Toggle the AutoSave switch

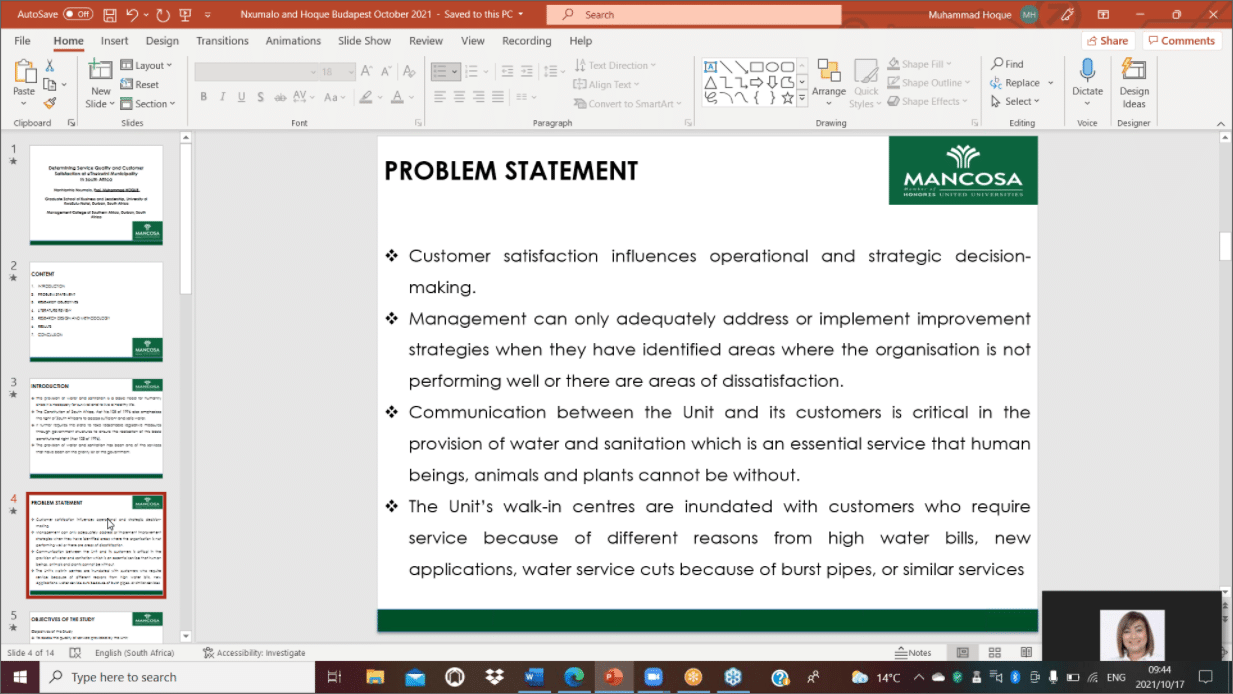(77, 15)
